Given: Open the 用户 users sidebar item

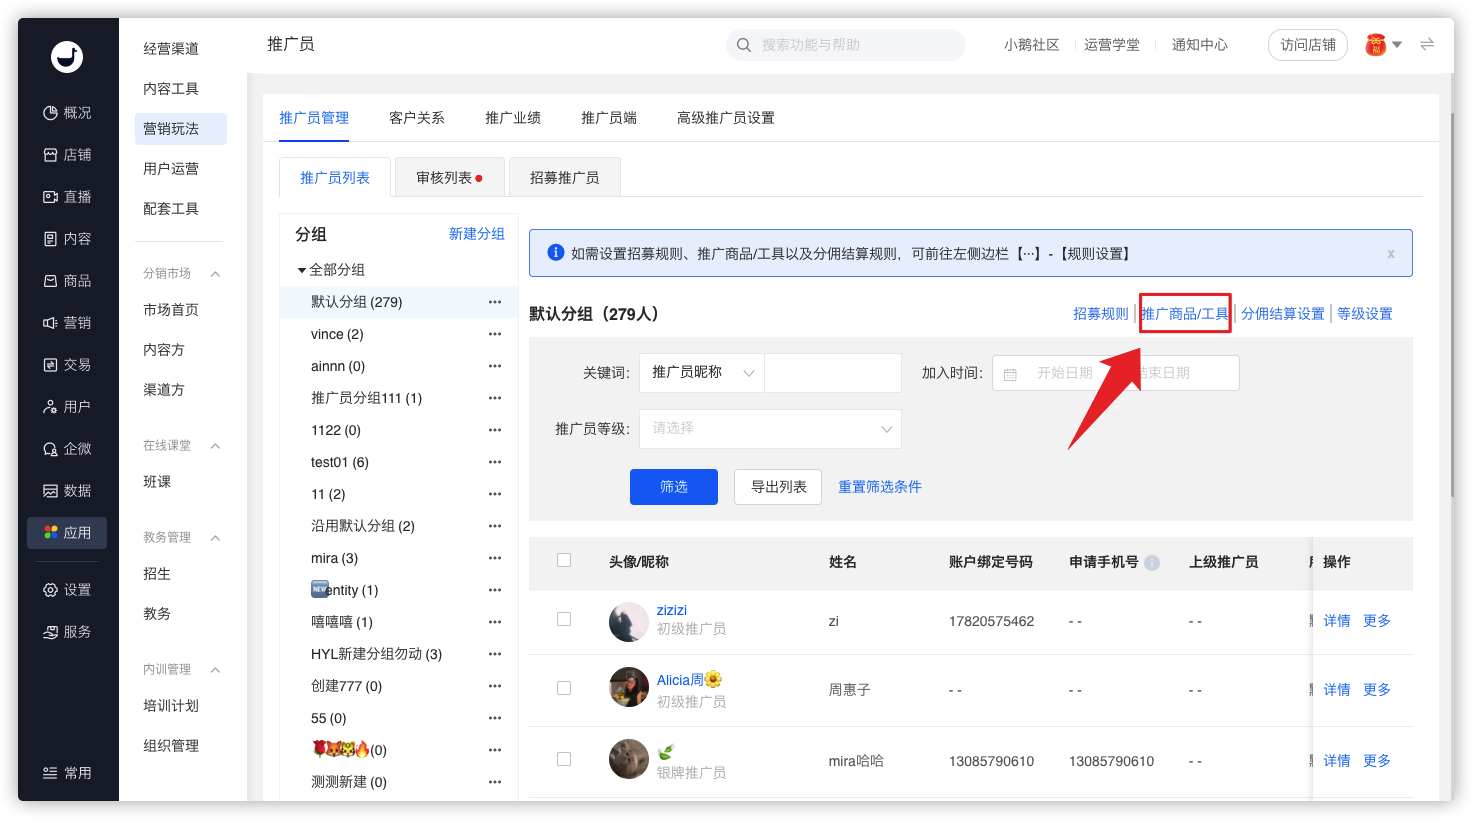Looking at the screenshot, I should 67,407.
